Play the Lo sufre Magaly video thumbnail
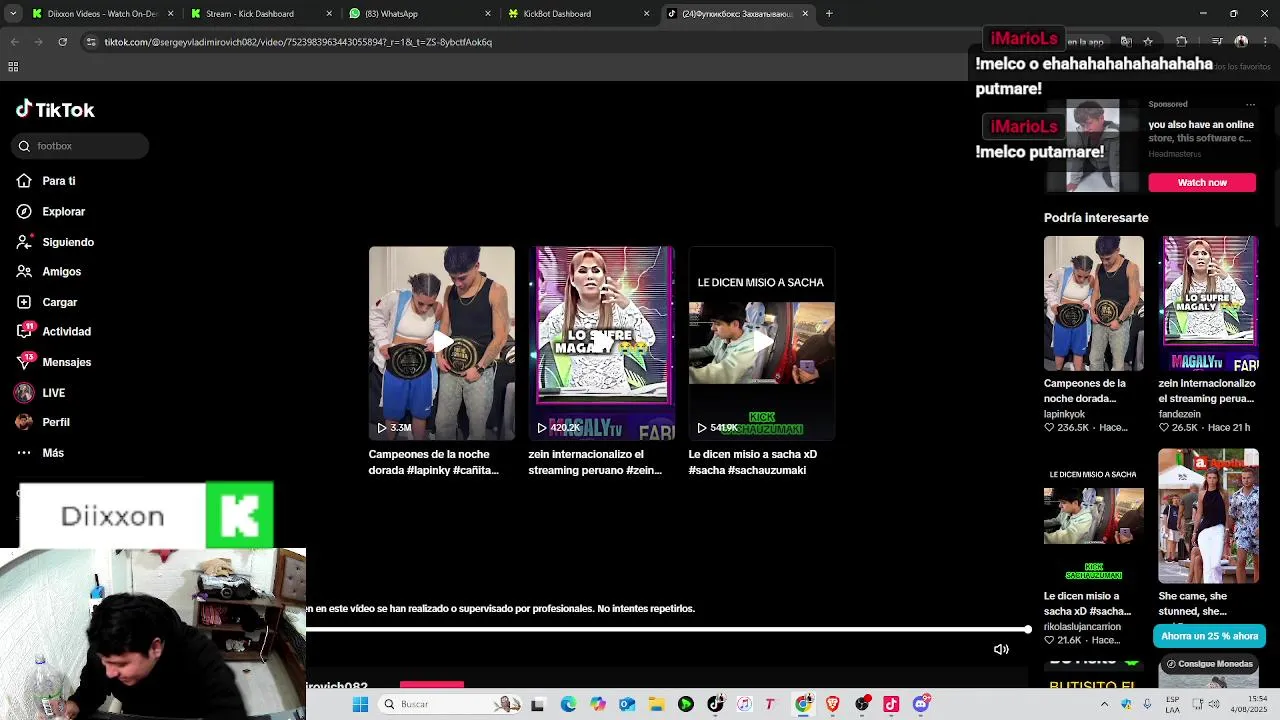This screenshot has height=720, width=1280. click(x=602, y=343)
